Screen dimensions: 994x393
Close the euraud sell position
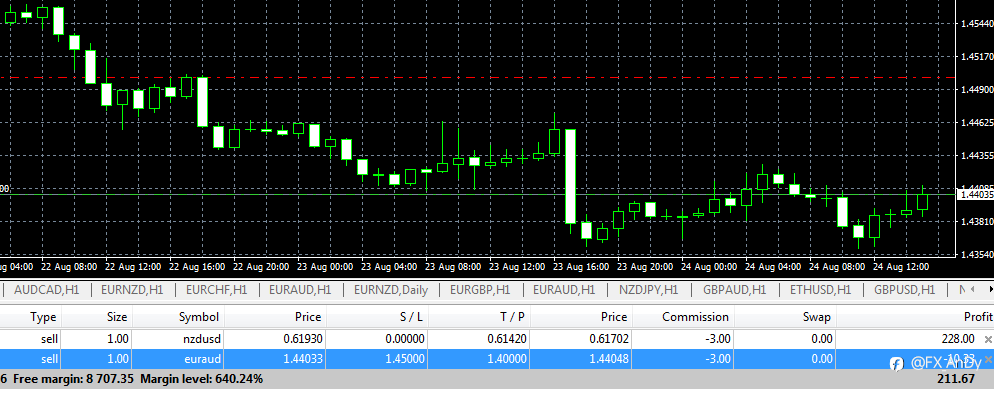click(988, 359)
